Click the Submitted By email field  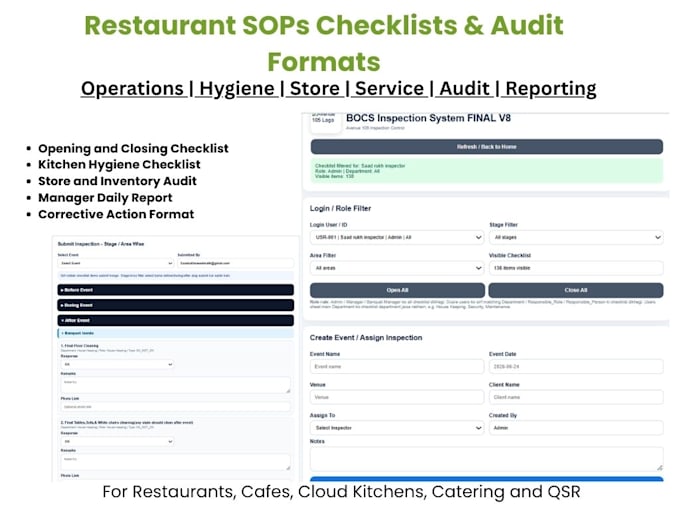[x=235, y=263]
